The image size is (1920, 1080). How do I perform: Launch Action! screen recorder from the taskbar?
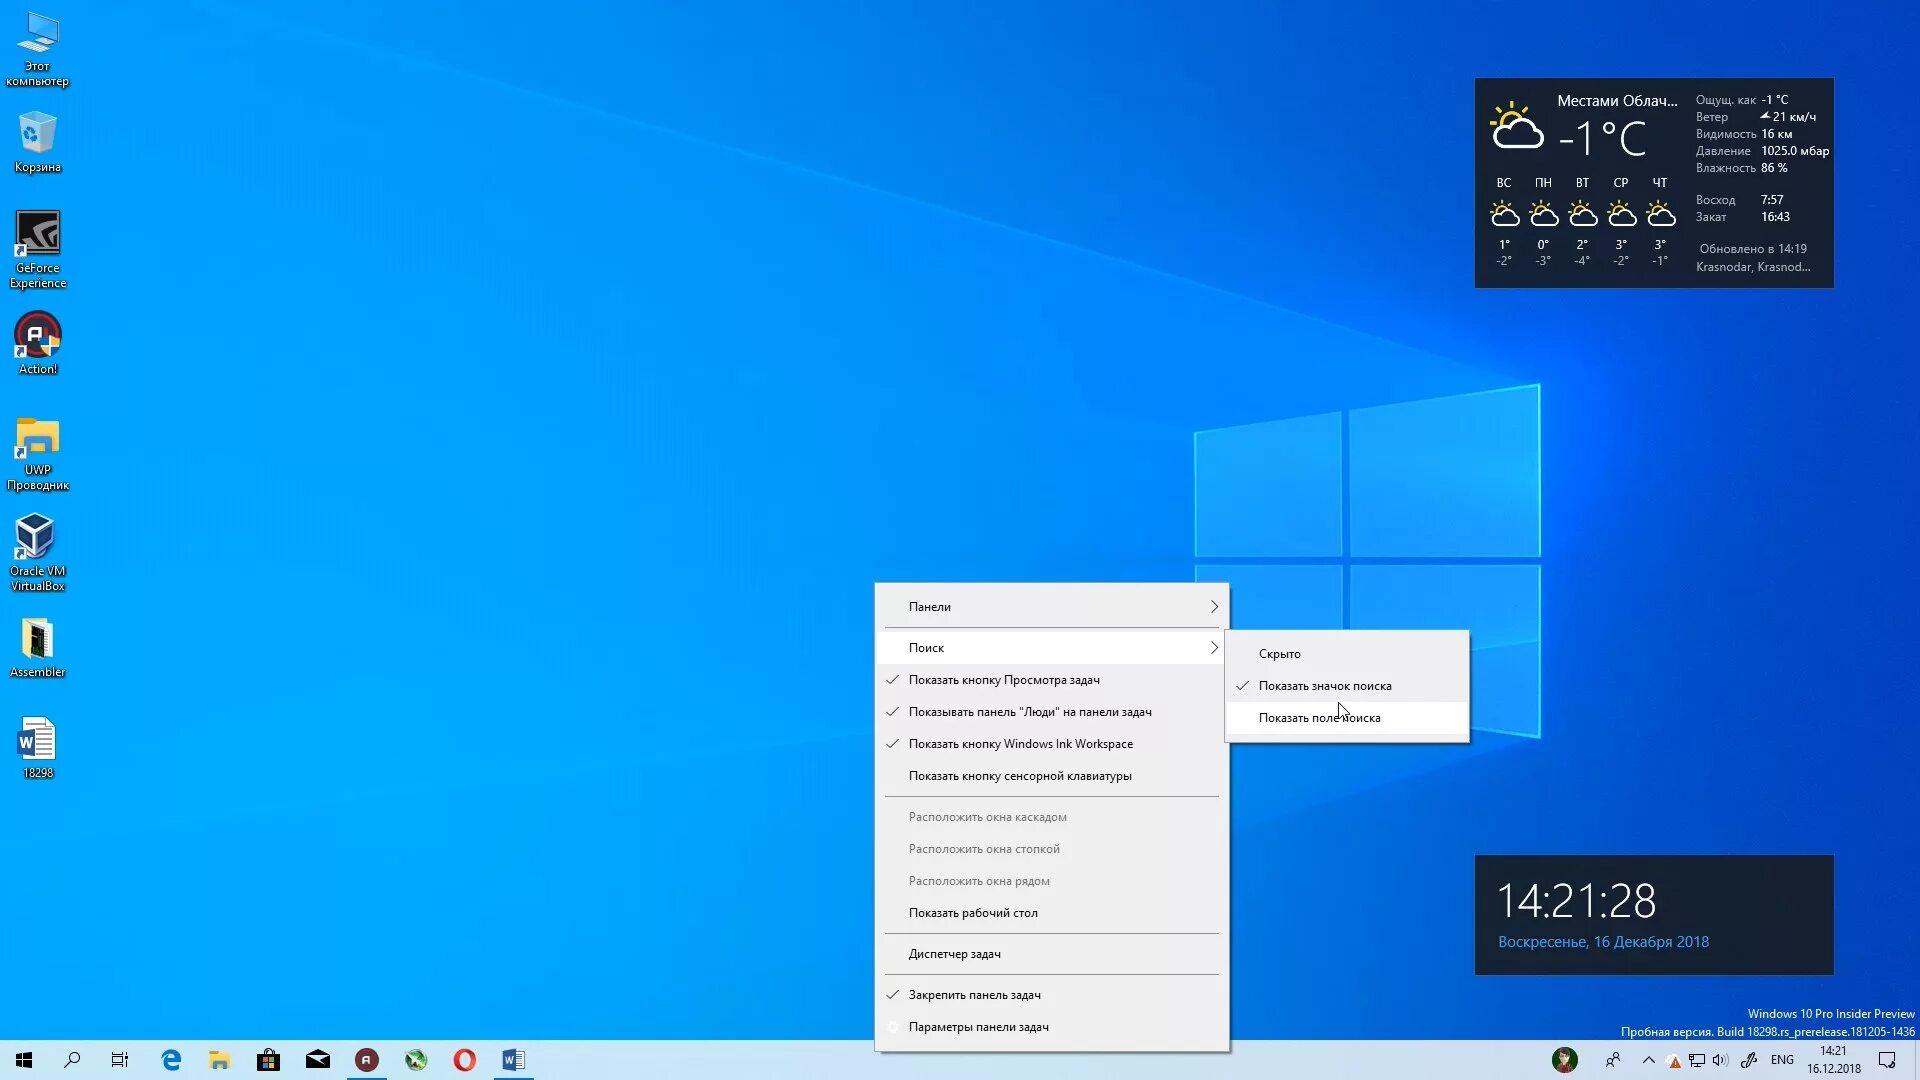click(x=367, y=1060)
